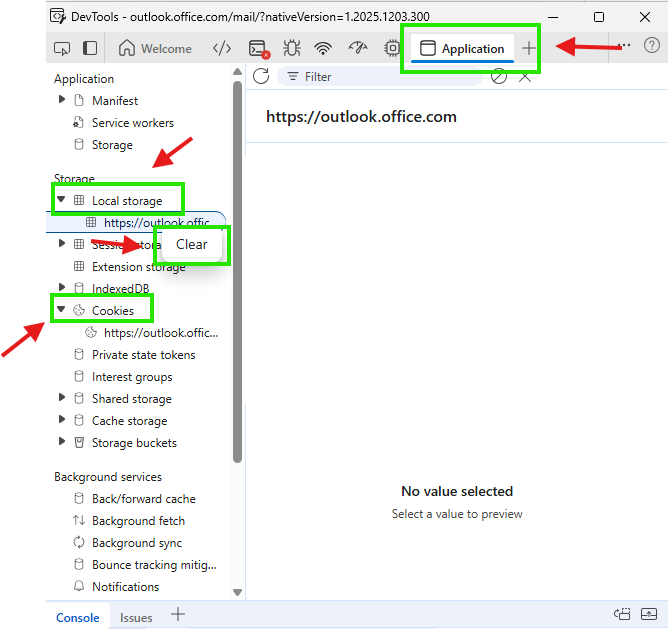Select Shared storage

[131, 399]
